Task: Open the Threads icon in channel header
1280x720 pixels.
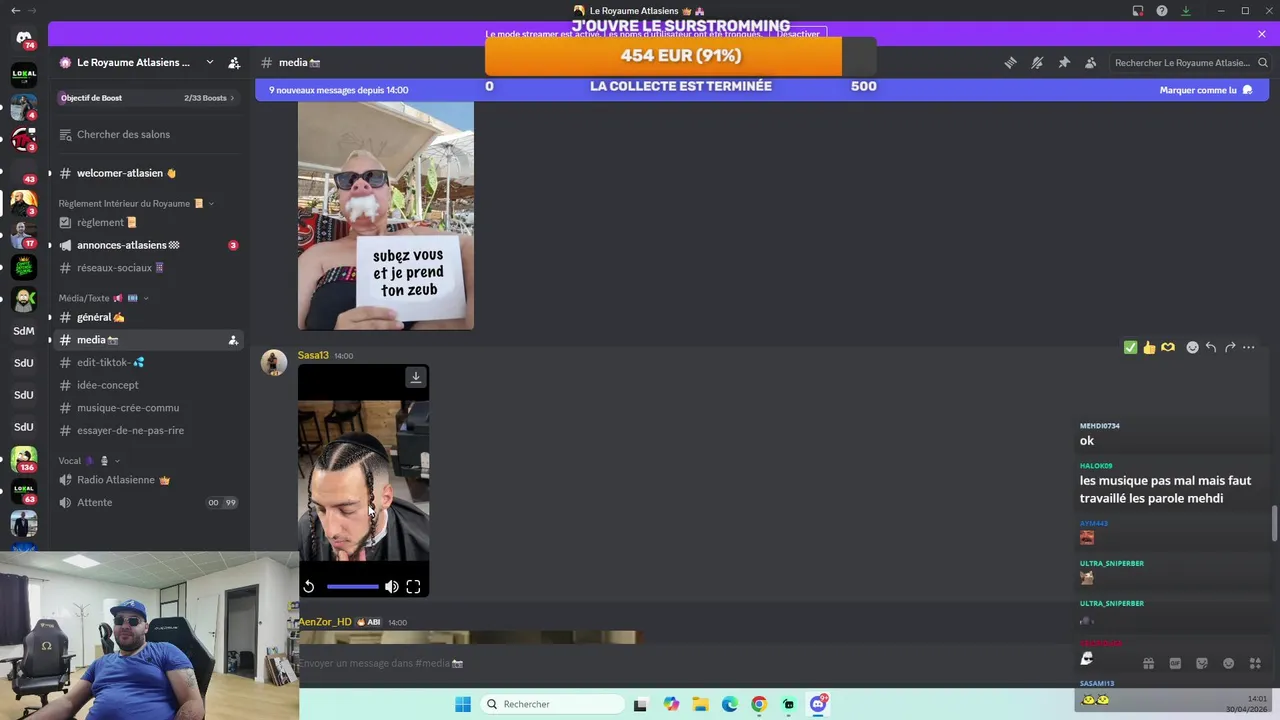Action: (x=1010, y=62)
